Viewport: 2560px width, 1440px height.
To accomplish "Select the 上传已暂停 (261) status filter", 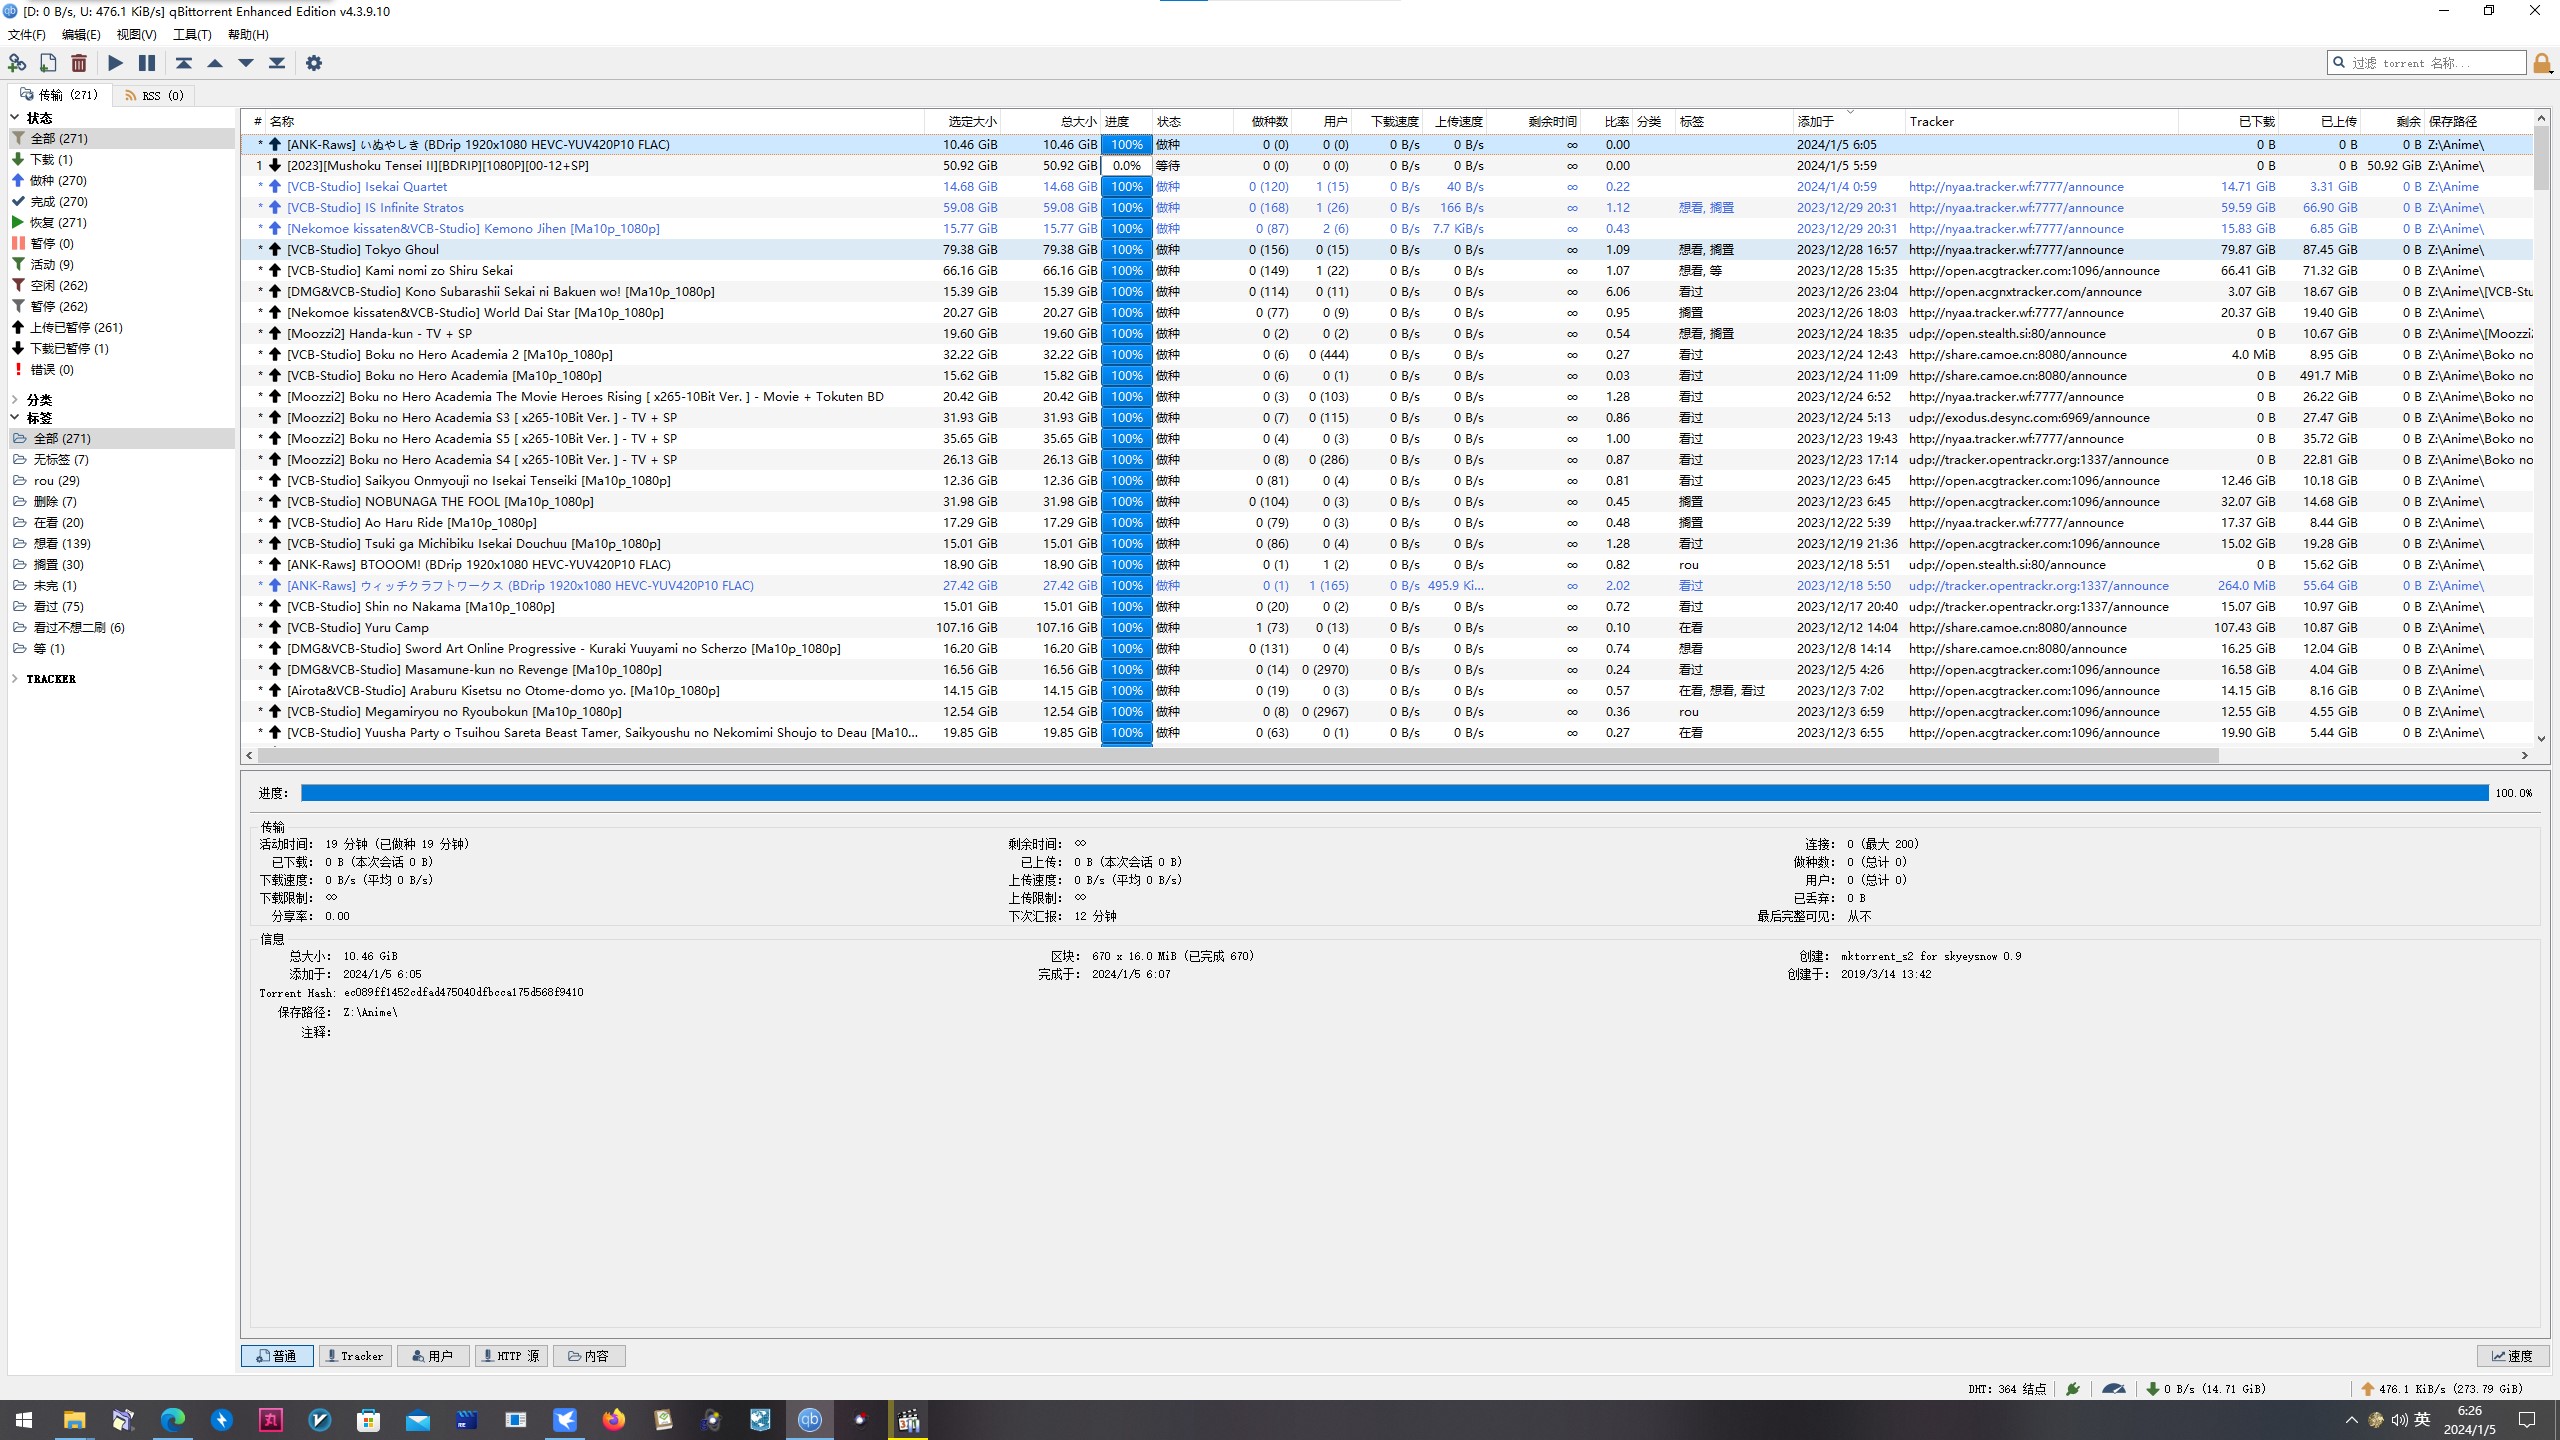I will 122,327.
